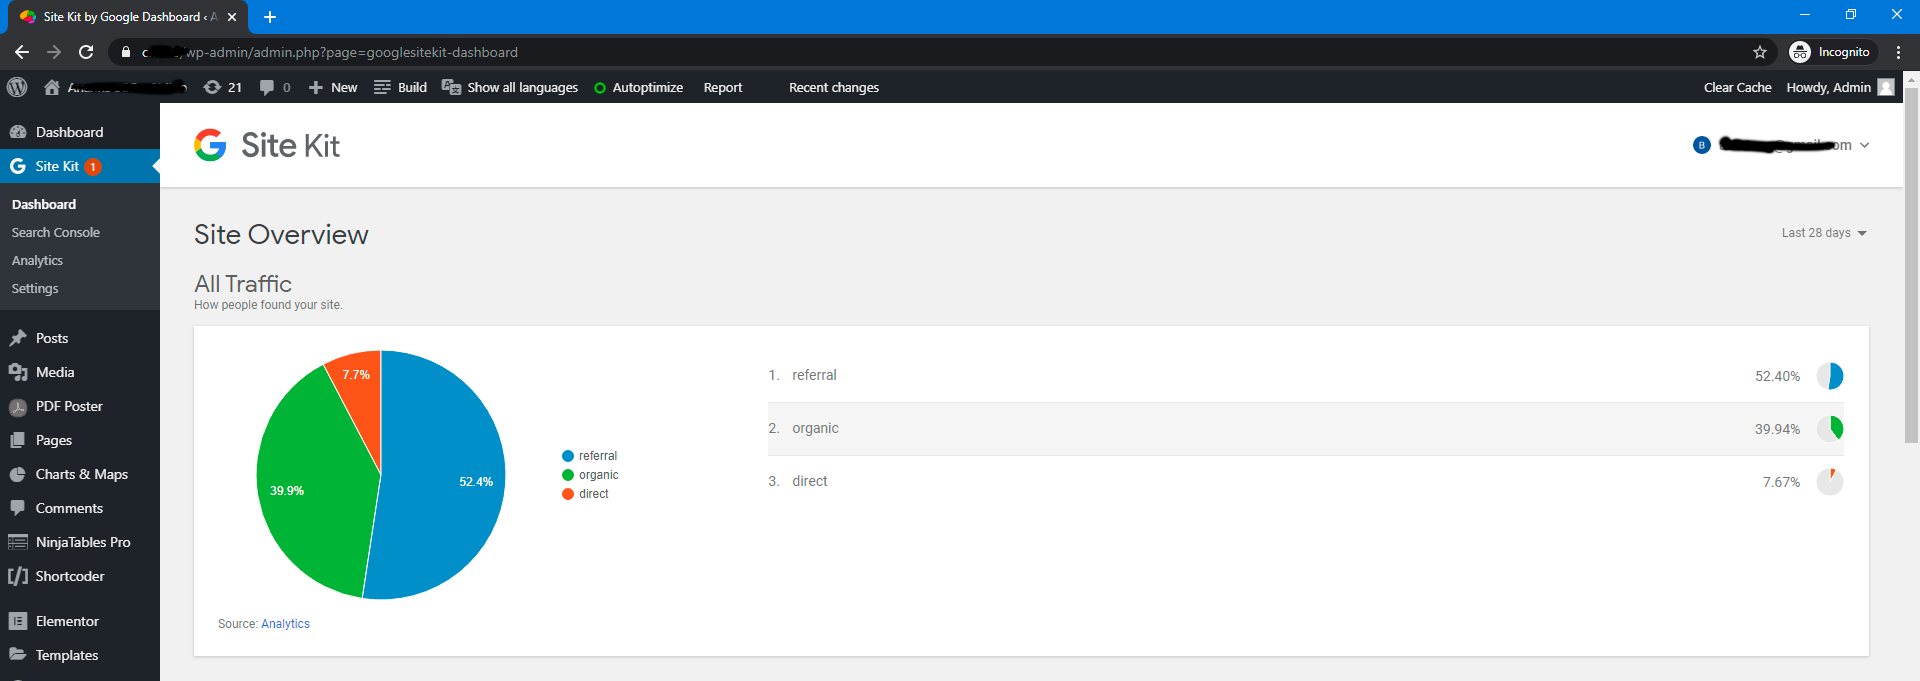The width and height of the screenshot is (1920, 681).
Task: Open the Comments sidebar menu icon
Action: [18, 508]
